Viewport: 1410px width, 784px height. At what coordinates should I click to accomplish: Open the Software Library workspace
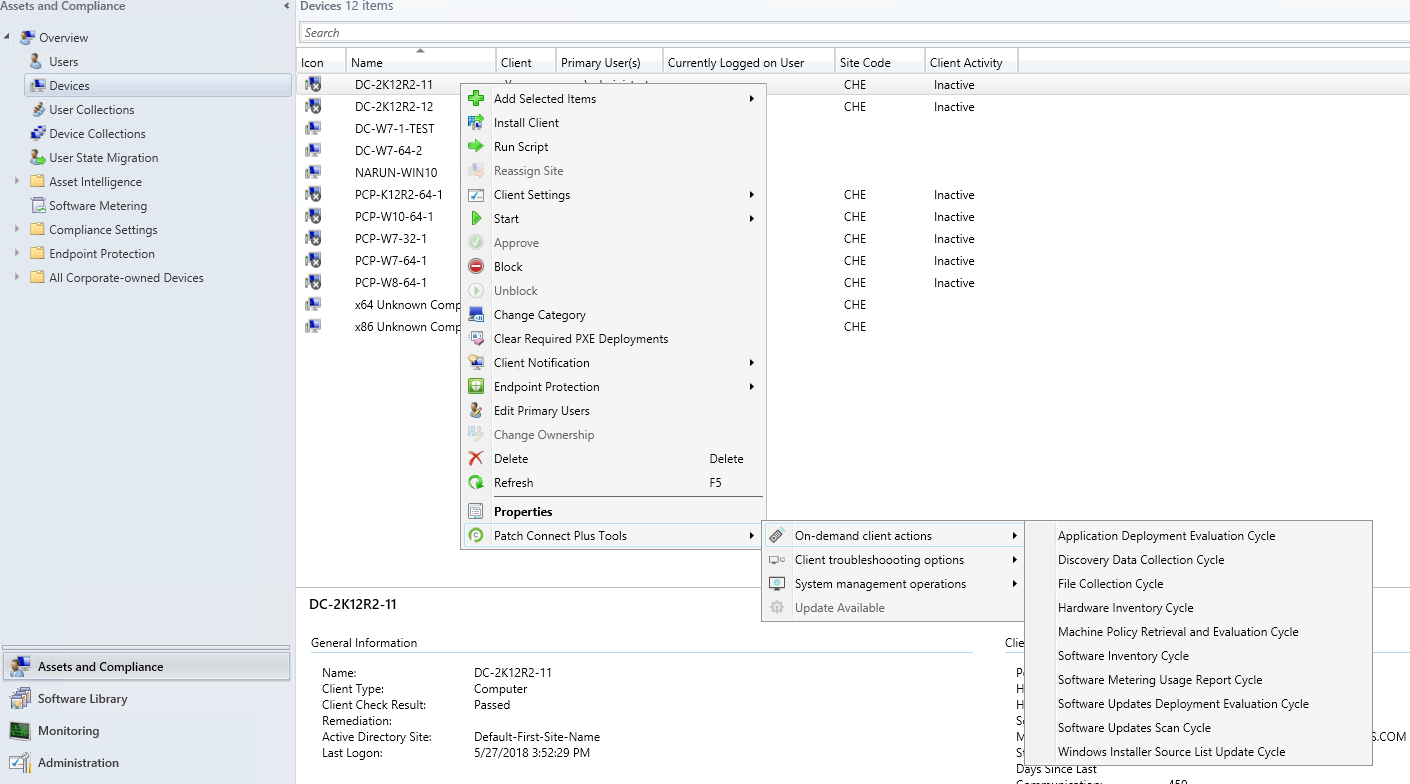tap(146, 699)
